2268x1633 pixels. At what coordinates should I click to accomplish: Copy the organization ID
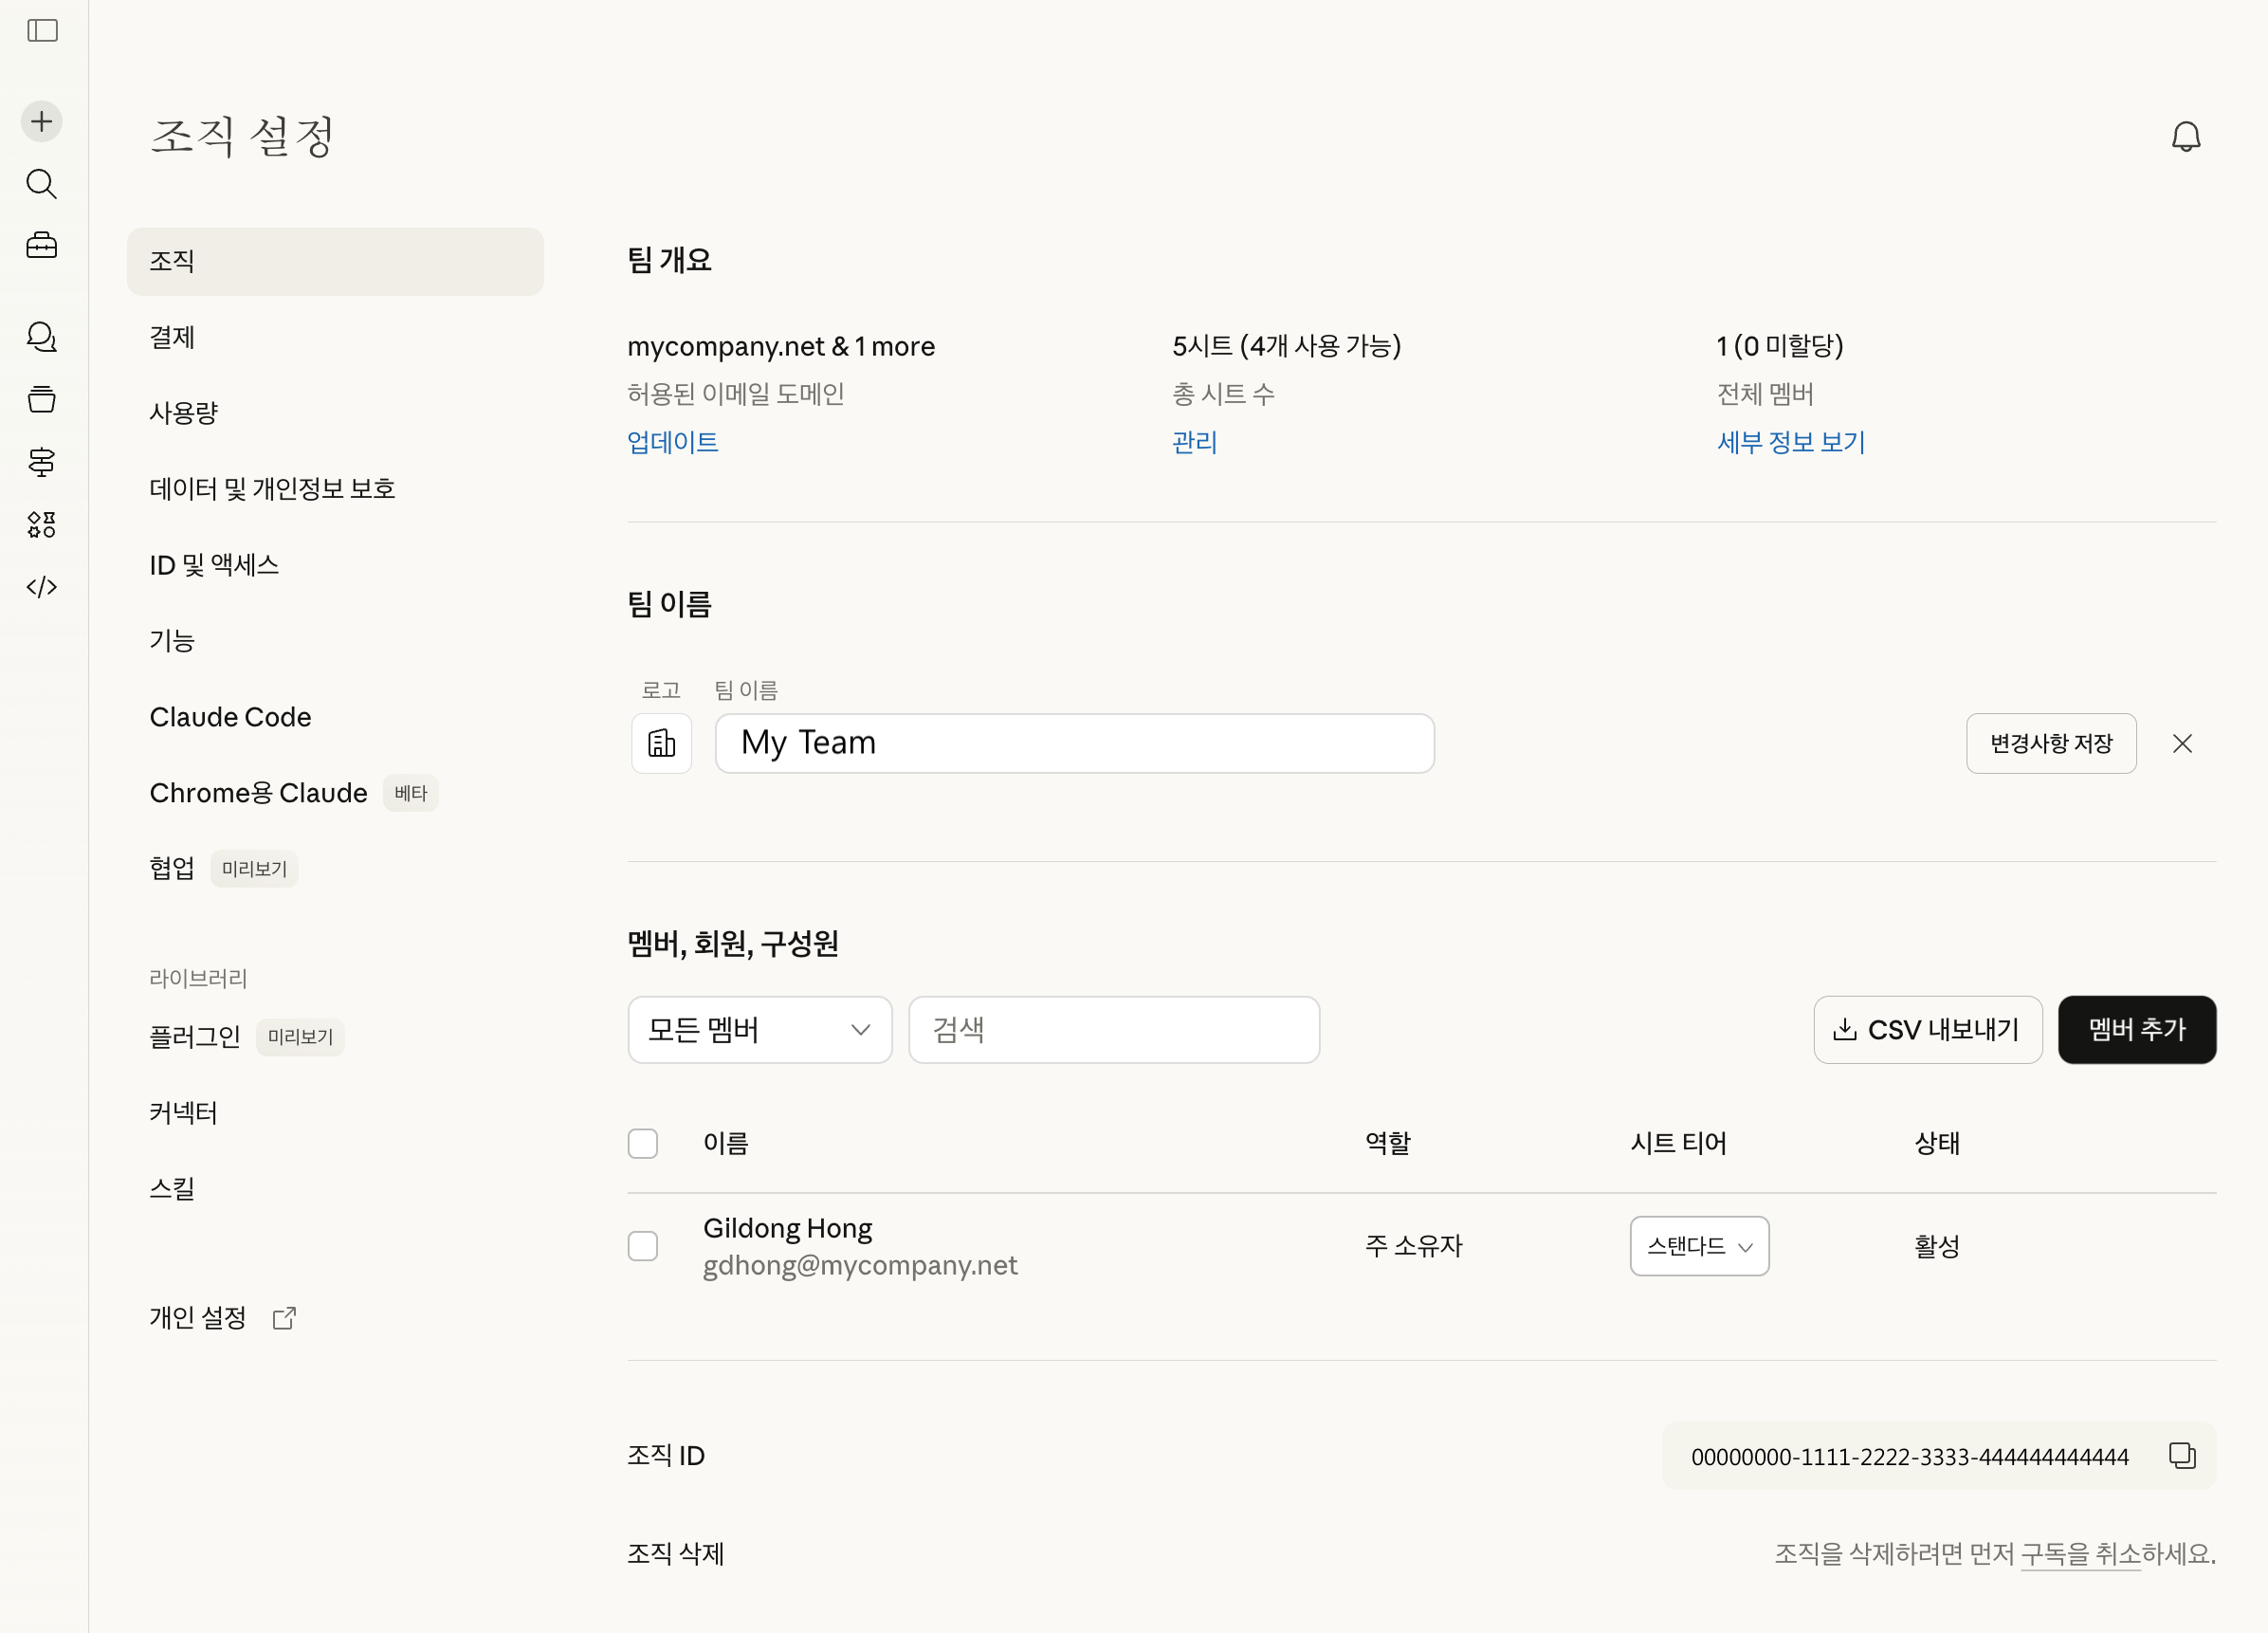2181,1456
